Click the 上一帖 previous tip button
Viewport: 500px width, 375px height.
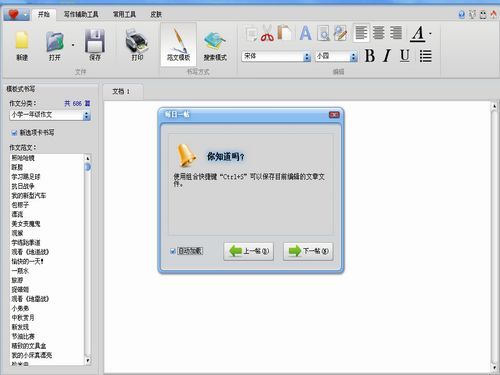[x=249, y=251]
